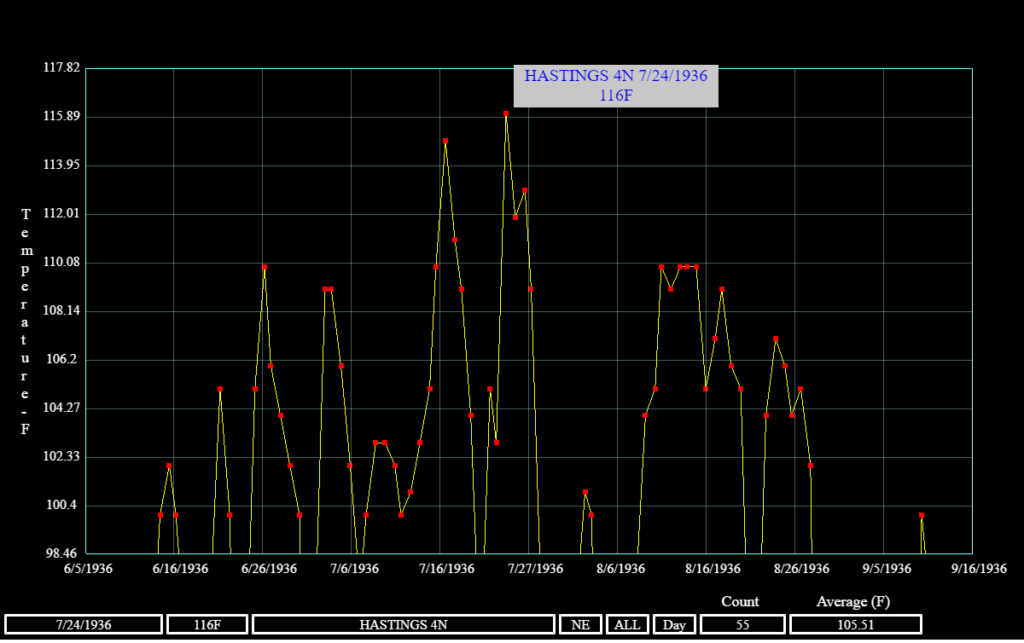Click the y-axis label 112.01
Screen dimensions: 1024x643
61,213
